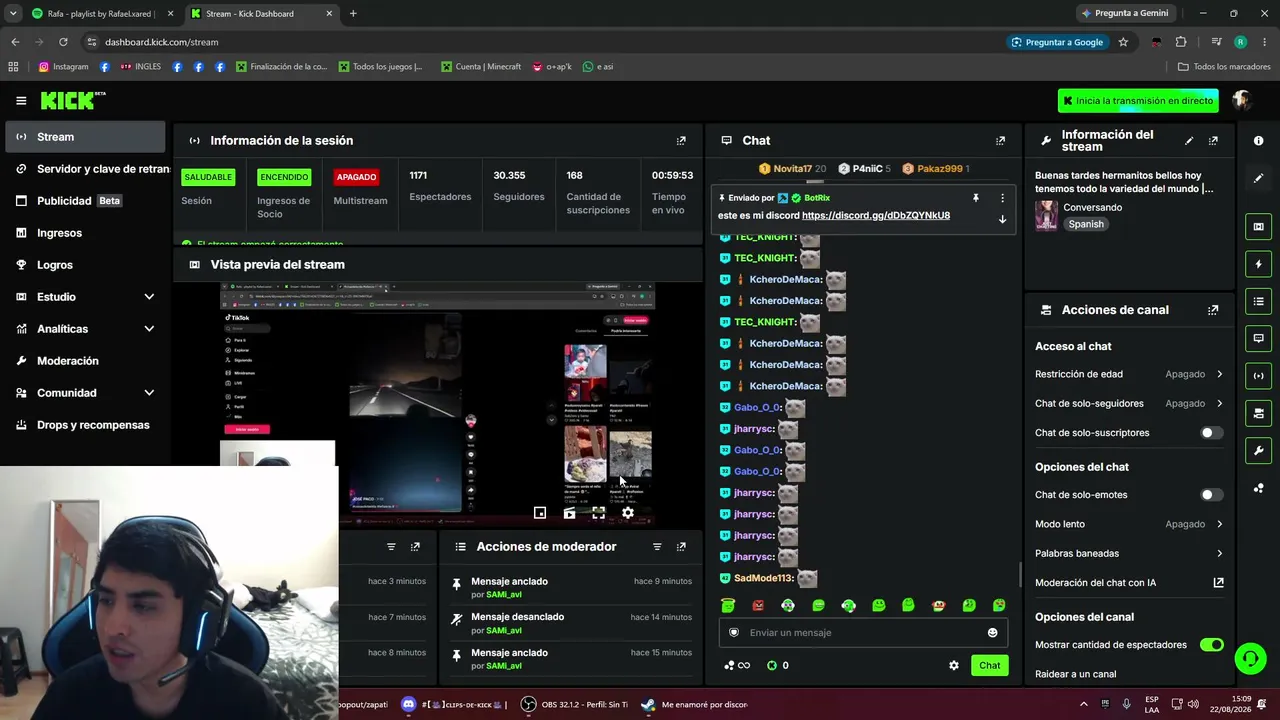
Task: Click the KICK beta logo
Action: coord(73,100)
